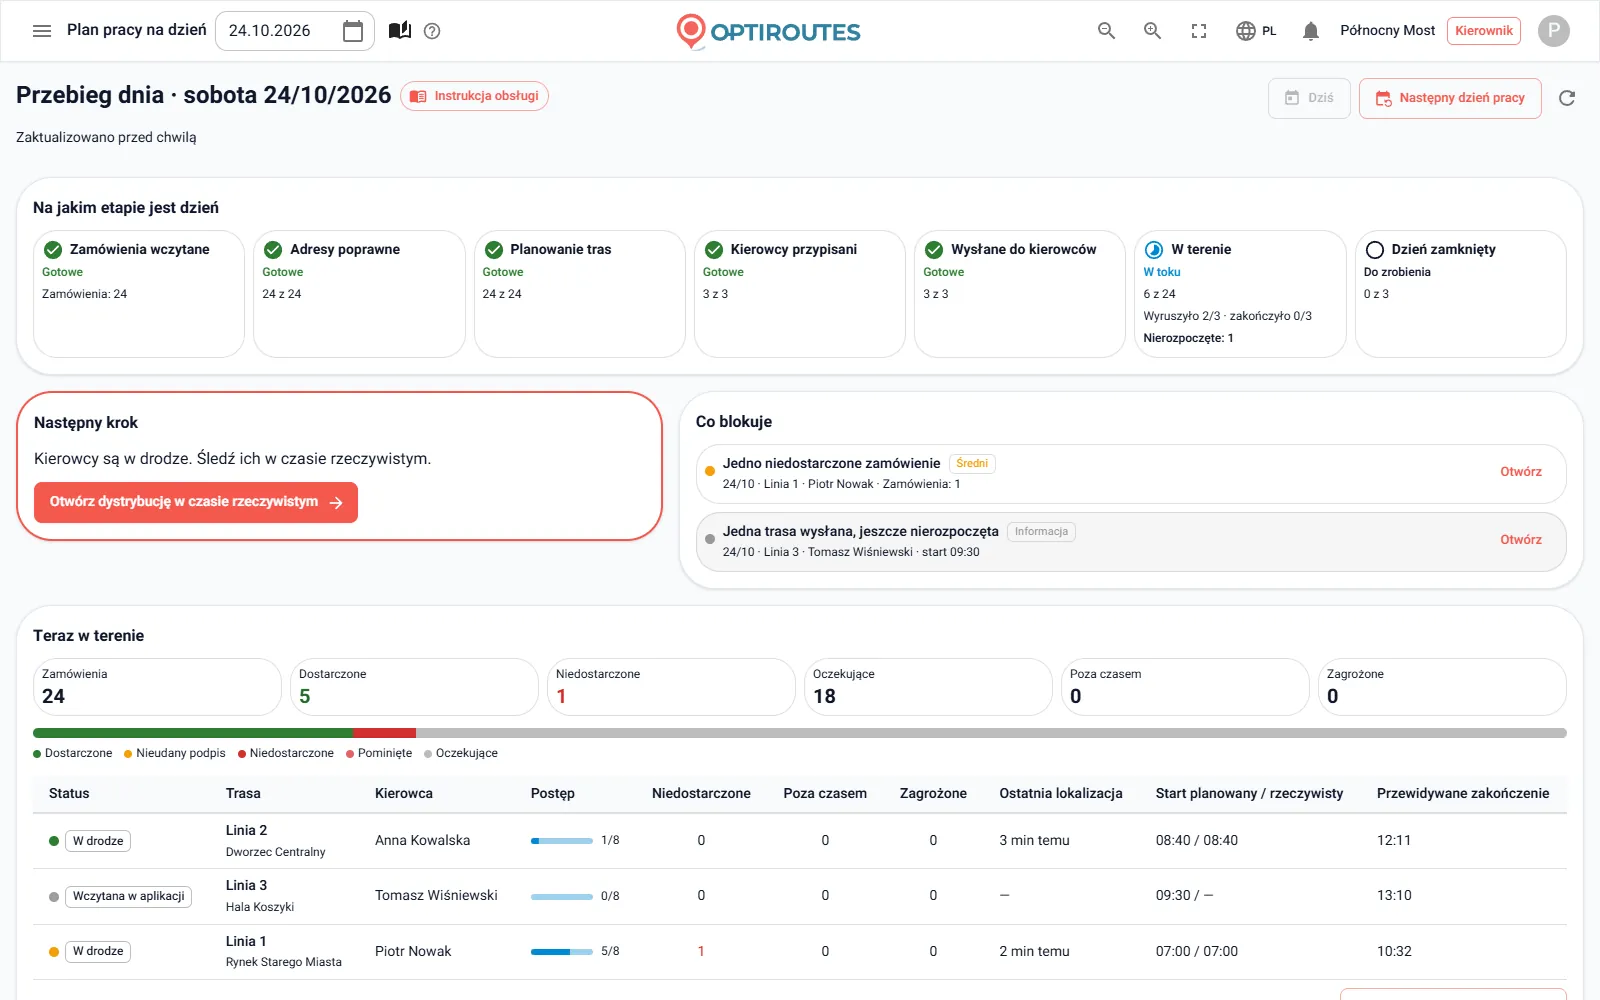Open the notifications bell
1600x1000 pixels.
tap(1311, 31)
